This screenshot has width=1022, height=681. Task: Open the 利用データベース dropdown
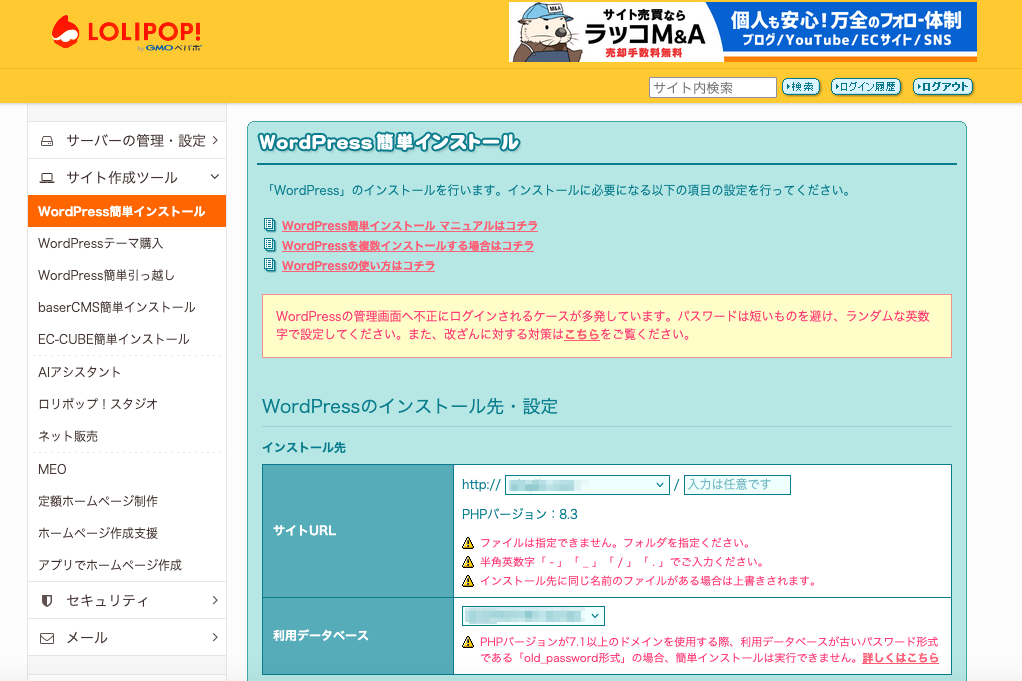tap(533, 616)
